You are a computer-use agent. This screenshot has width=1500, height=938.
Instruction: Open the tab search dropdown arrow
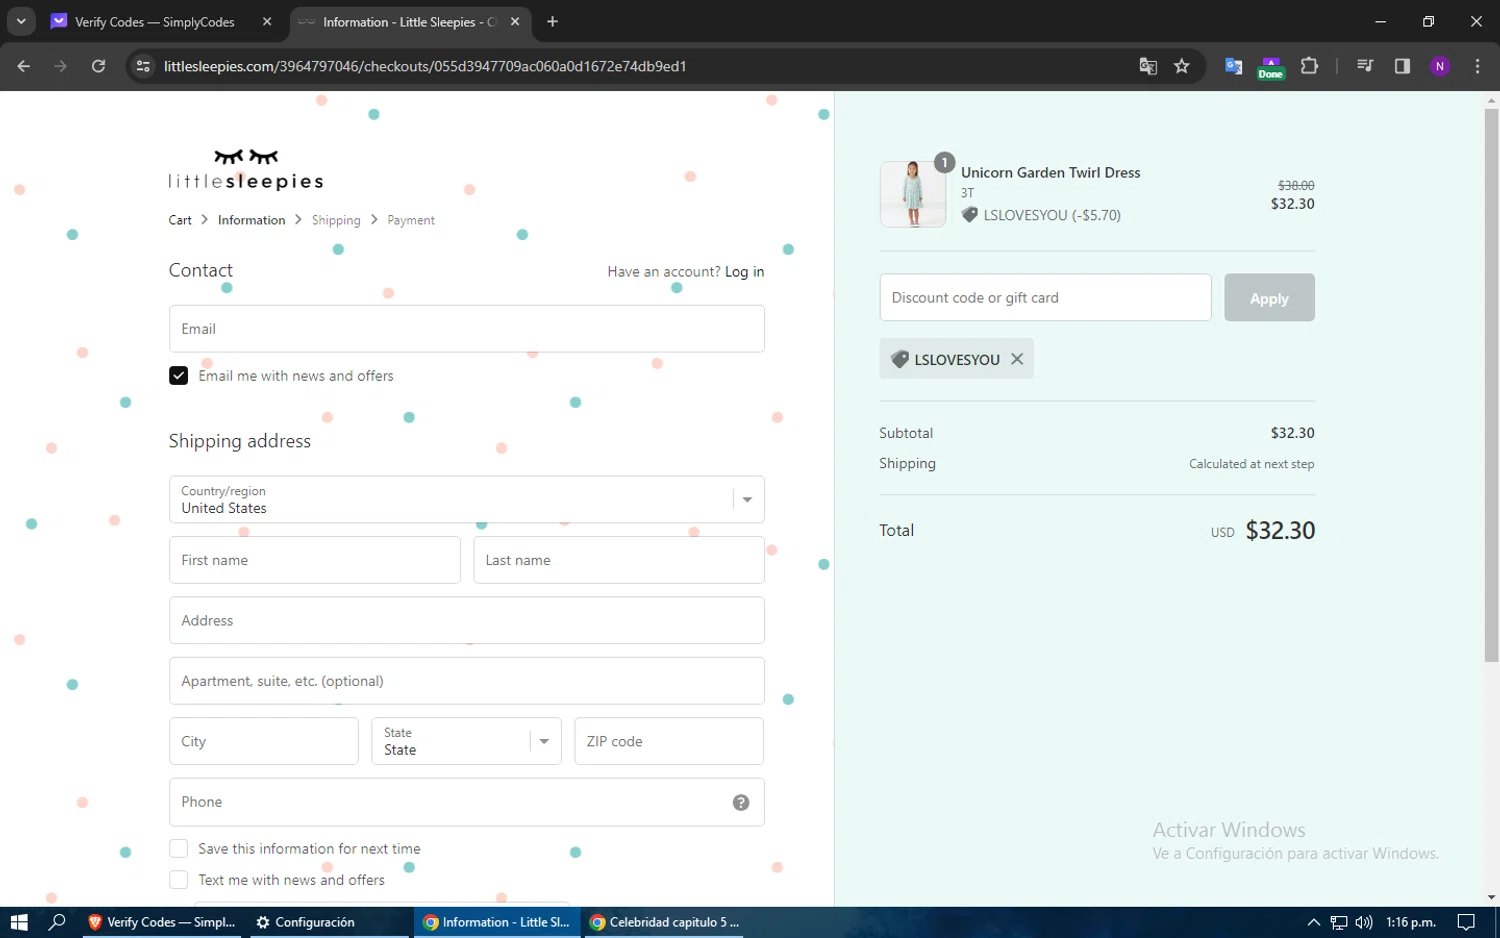21,21
